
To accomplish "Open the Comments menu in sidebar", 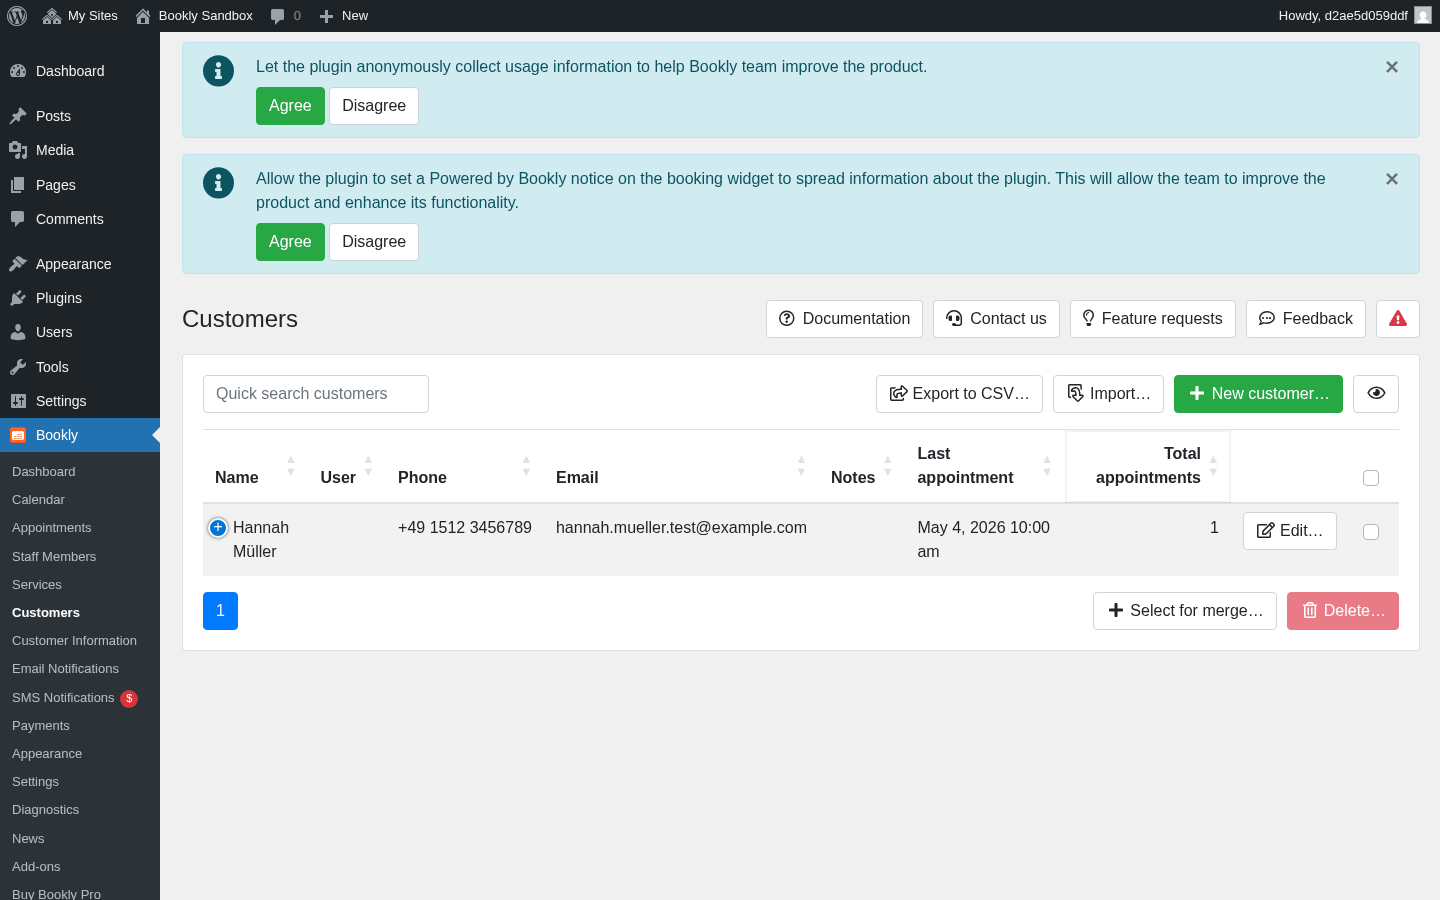I will (80, 219).
